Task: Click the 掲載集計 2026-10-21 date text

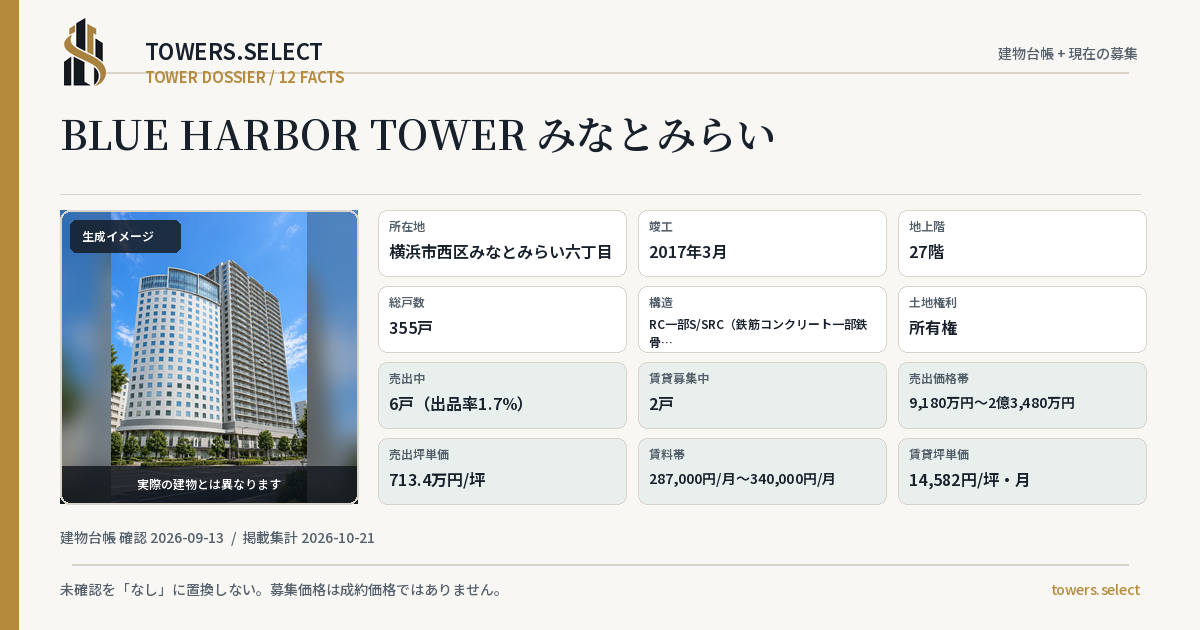Action: click(x=309, y=538)
